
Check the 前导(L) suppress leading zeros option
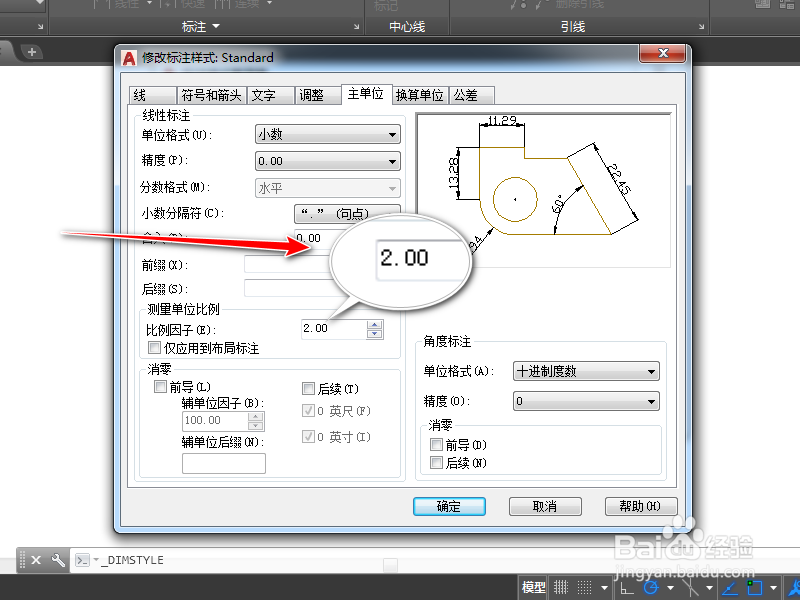pyautogui.click(x=159, y=386)
